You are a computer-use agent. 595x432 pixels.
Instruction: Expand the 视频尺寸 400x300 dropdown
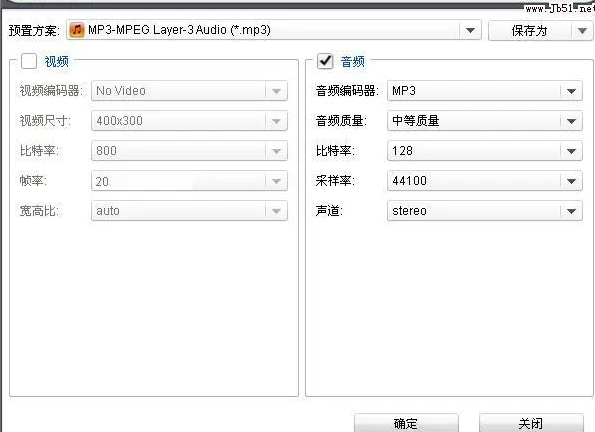pos(189,121)
